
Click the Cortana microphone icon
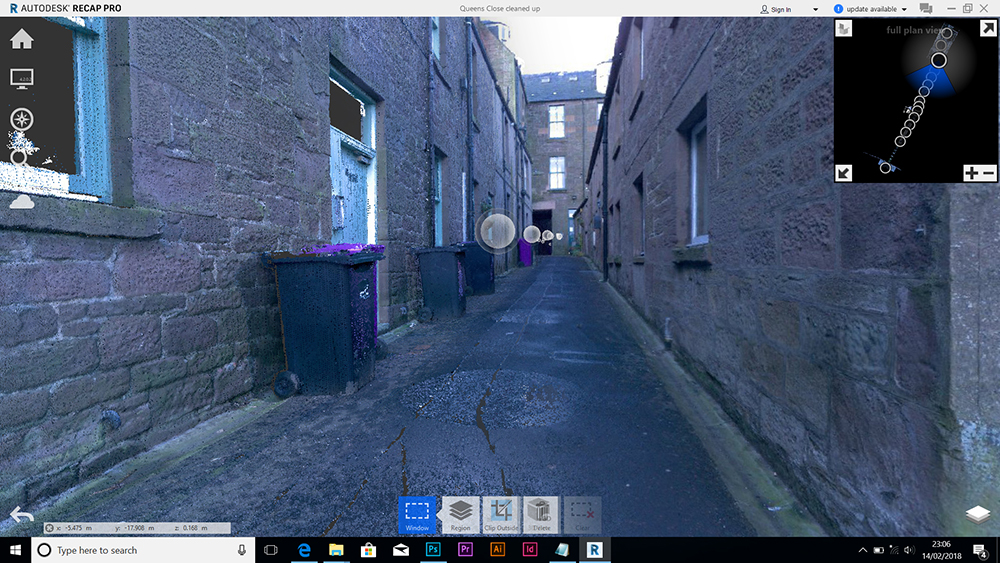tap(242, 550)
